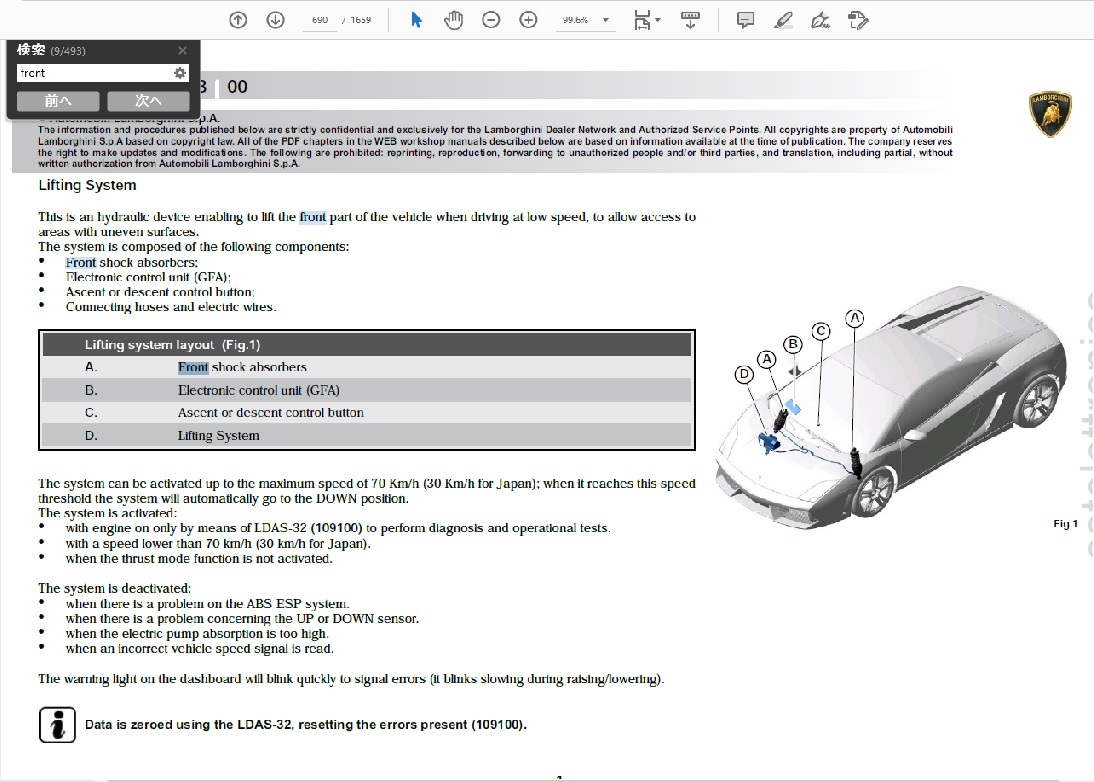Screen dimensions: 1094x782
Task: Click the text "The system is deactivated:"
Action: (114, 588)
